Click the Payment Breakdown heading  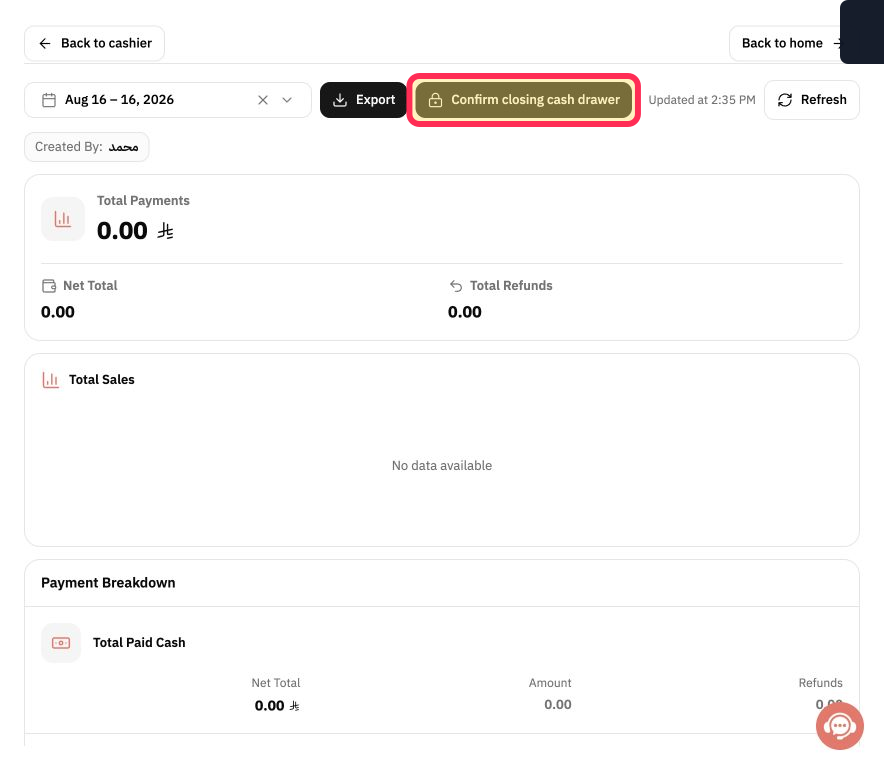(108, 583)
